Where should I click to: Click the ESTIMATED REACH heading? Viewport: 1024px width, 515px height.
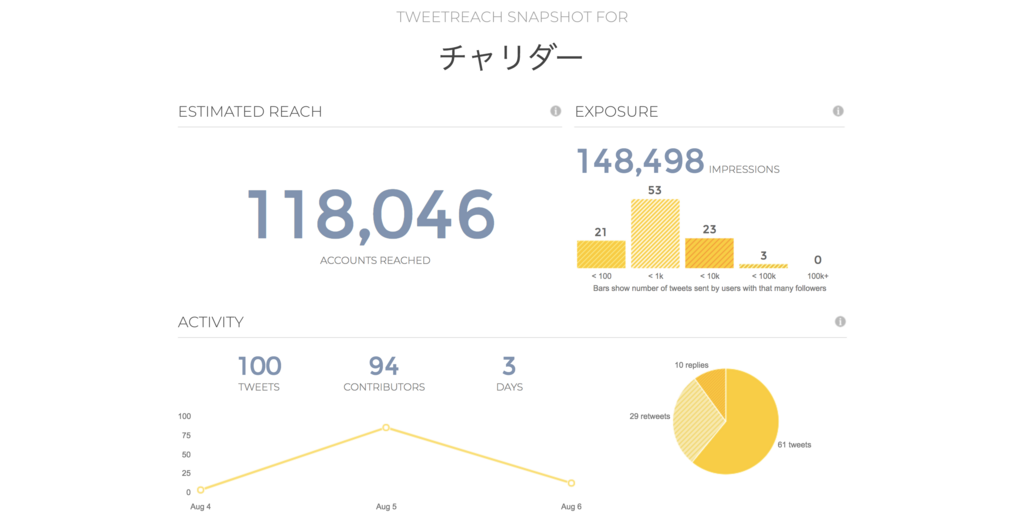pyautogui.click(x=250, y=112)
